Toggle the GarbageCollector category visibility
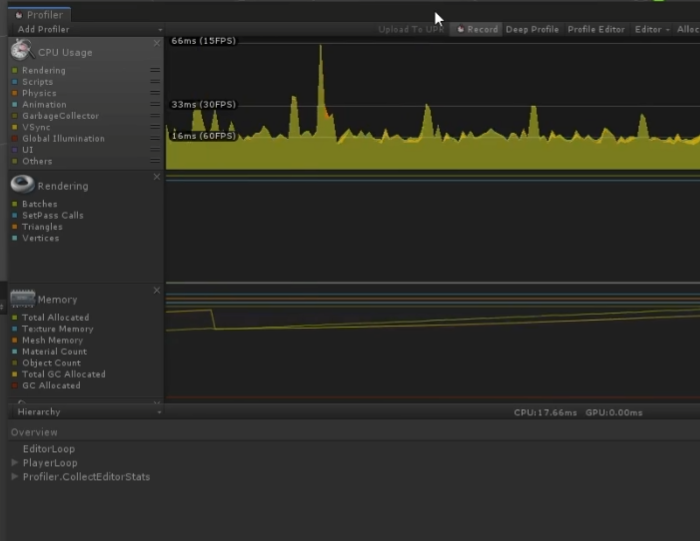 [15, 116]
